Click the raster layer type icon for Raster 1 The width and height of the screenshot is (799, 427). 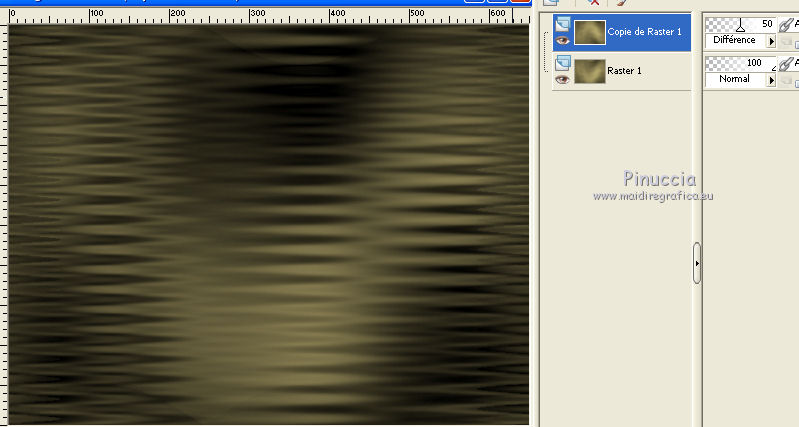tap(563, 63)
